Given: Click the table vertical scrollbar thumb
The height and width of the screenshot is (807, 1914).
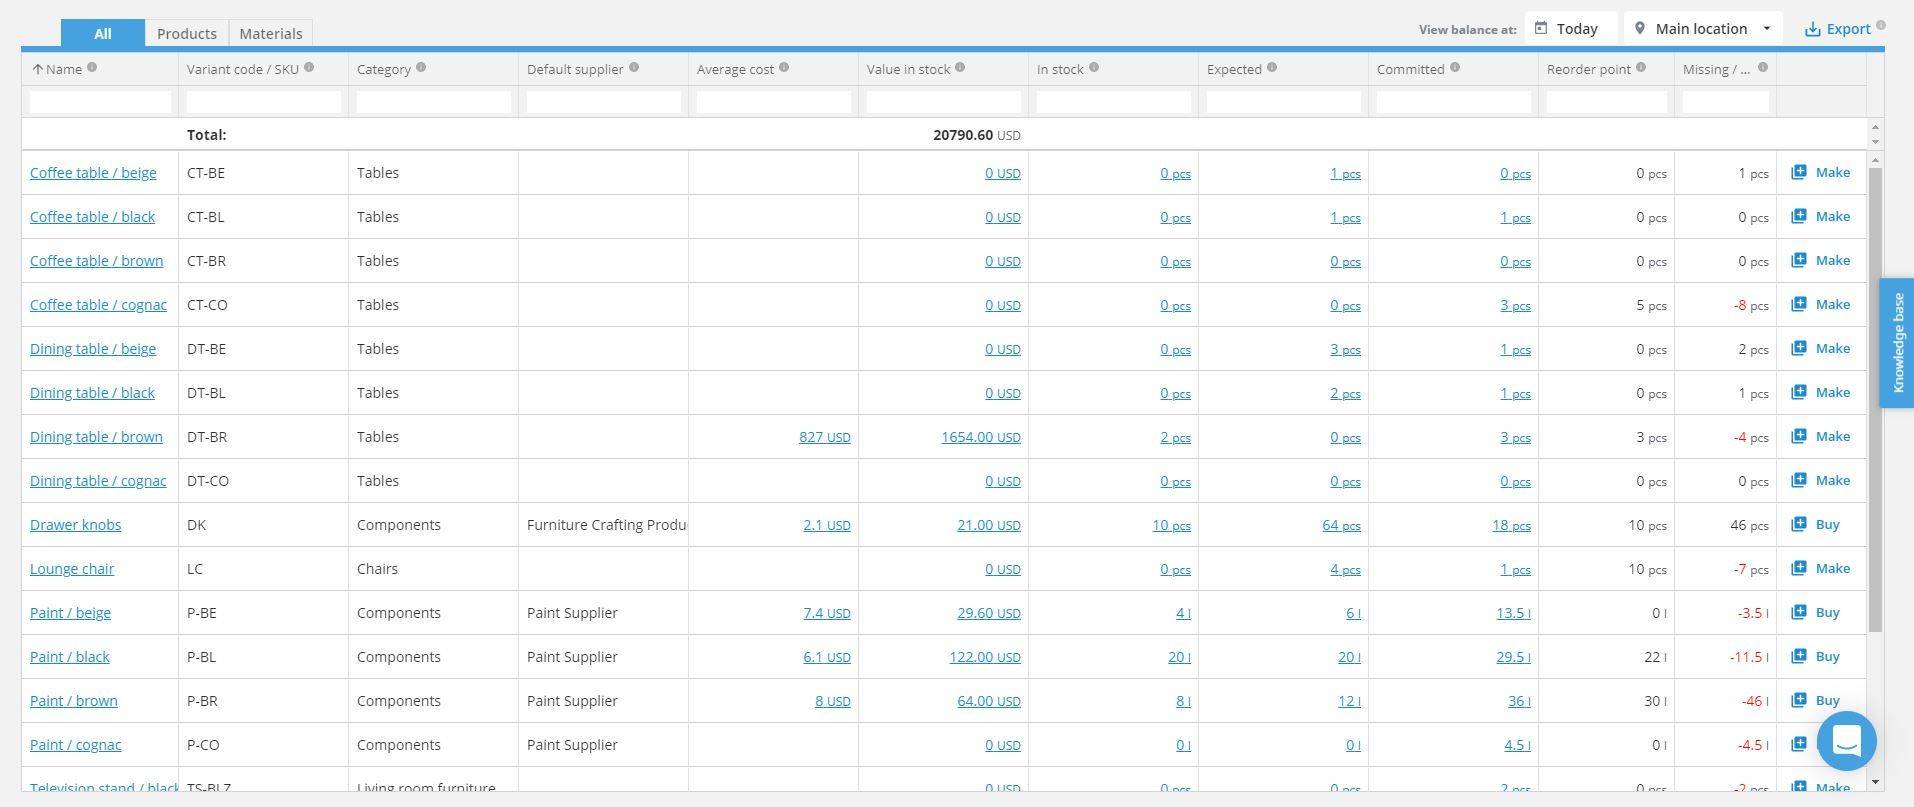Looking at the screenshot, I should point(1875,400).
